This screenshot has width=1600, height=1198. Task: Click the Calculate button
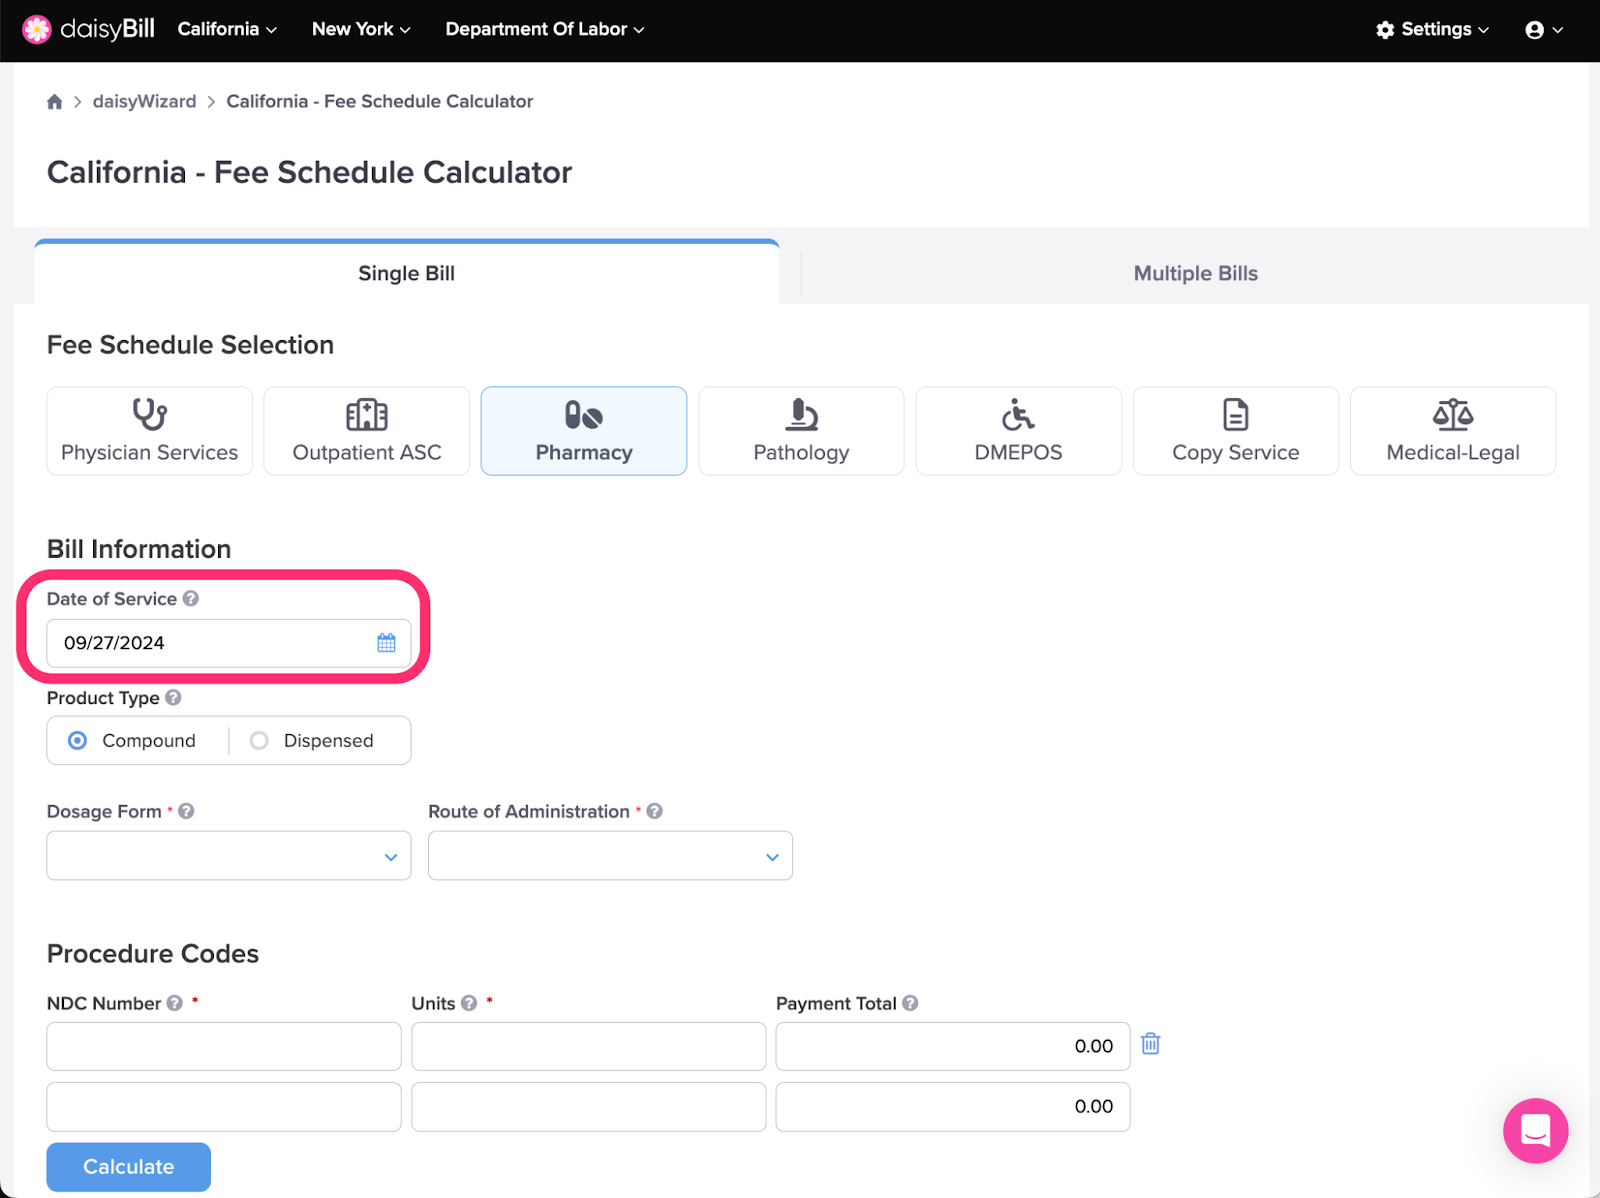[x=129, y=1167]
